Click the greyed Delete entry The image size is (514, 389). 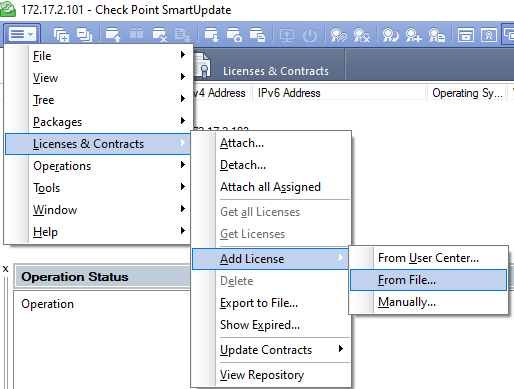[x=271, y=281]
